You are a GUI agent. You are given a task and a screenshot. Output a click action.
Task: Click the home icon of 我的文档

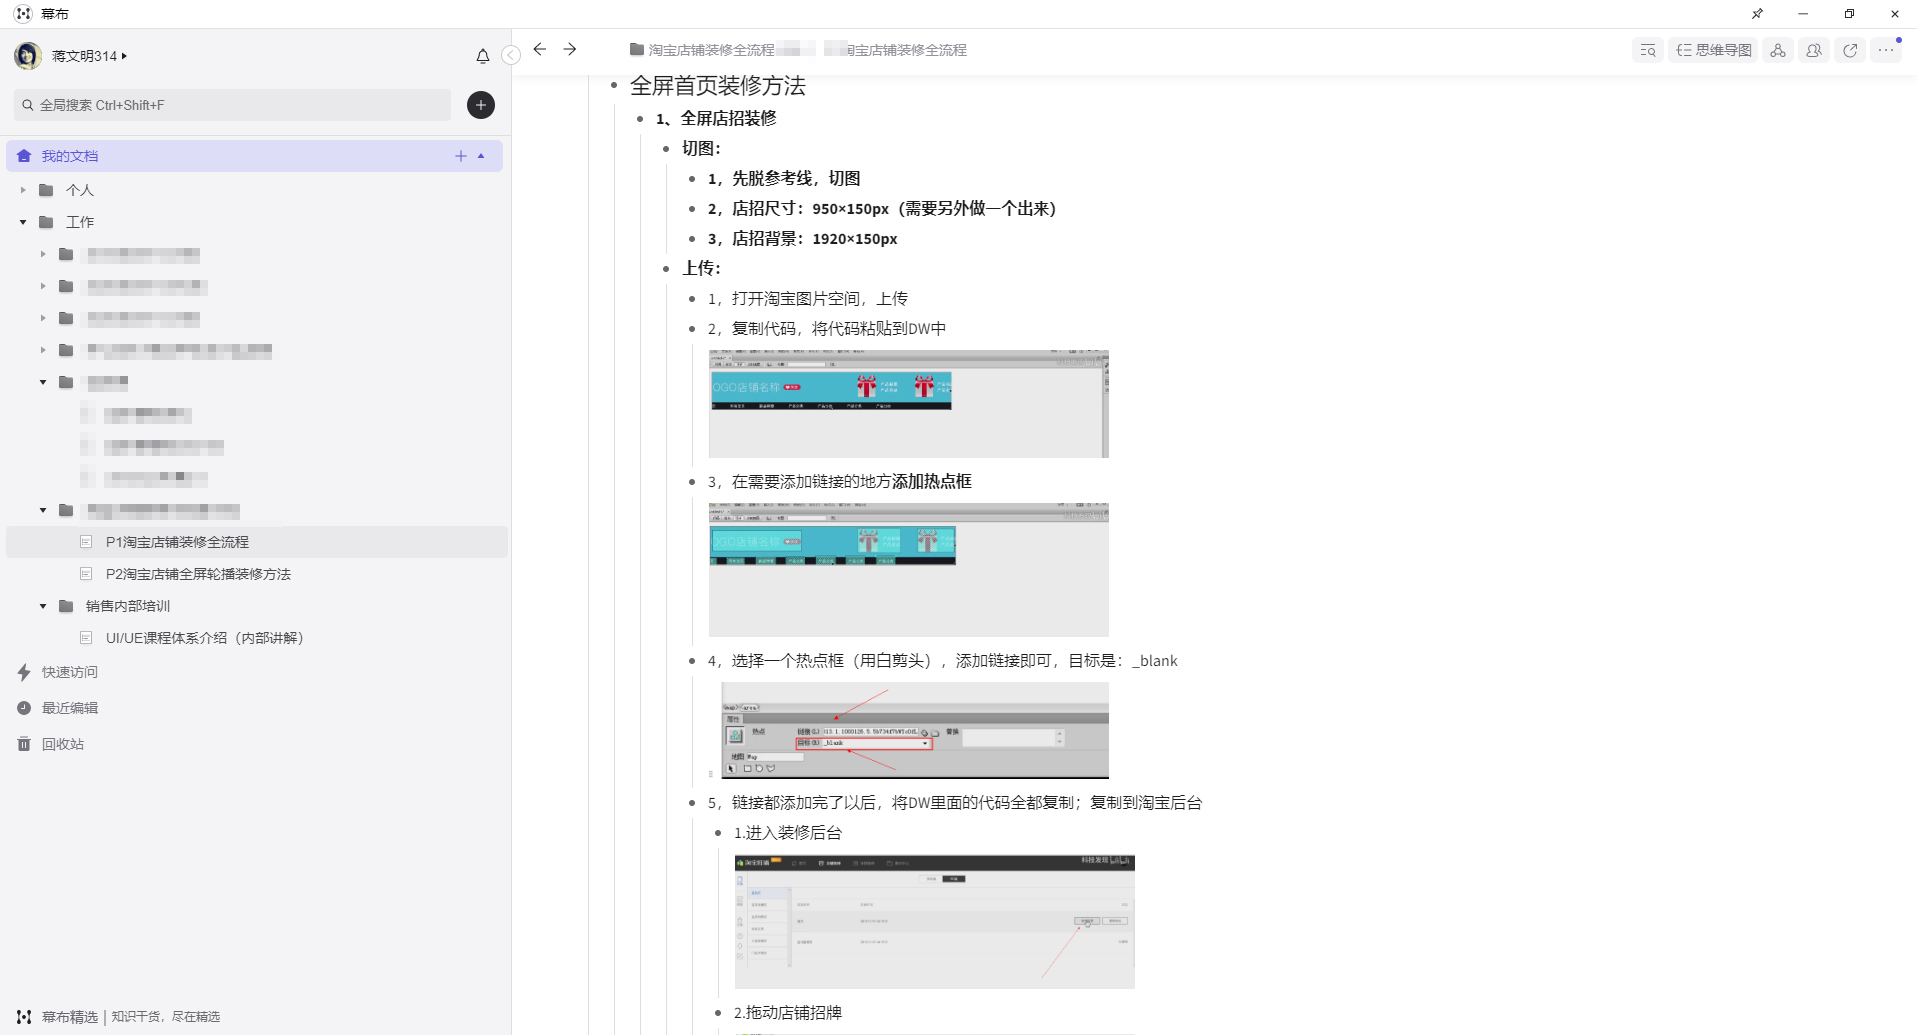point(24,156)
